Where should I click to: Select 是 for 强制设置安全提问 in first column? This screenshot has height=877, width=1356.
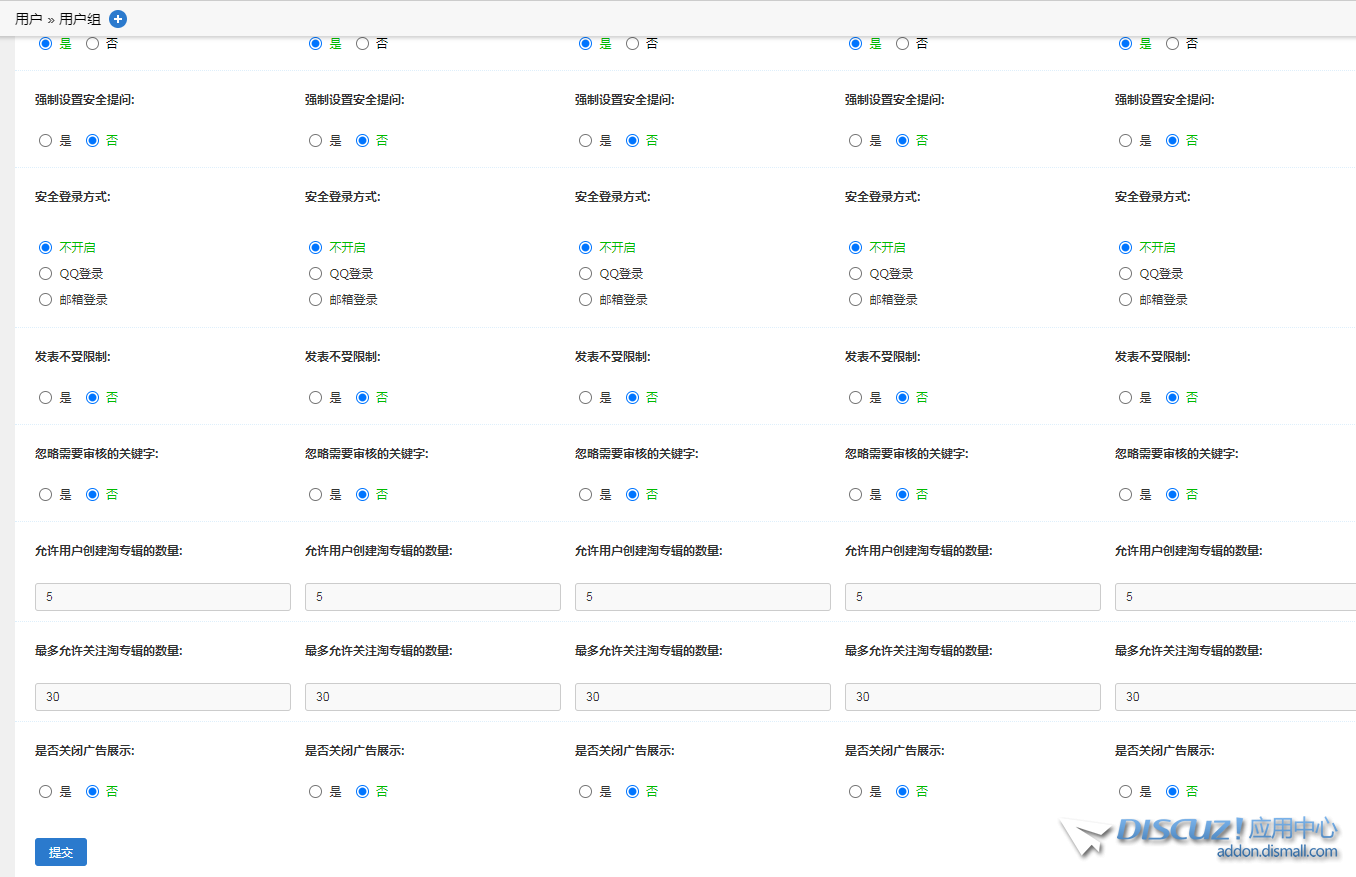45,141
